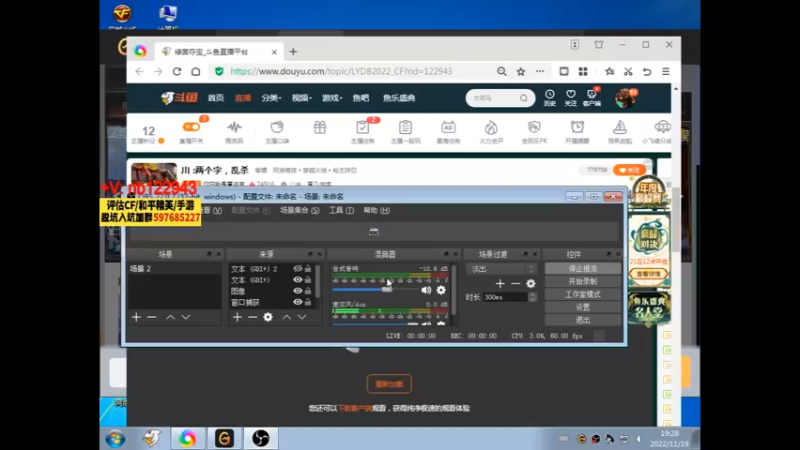Screen dimensions: 800x450
Task: Remove scene transition with minus icon
Action: click(515, 284)
